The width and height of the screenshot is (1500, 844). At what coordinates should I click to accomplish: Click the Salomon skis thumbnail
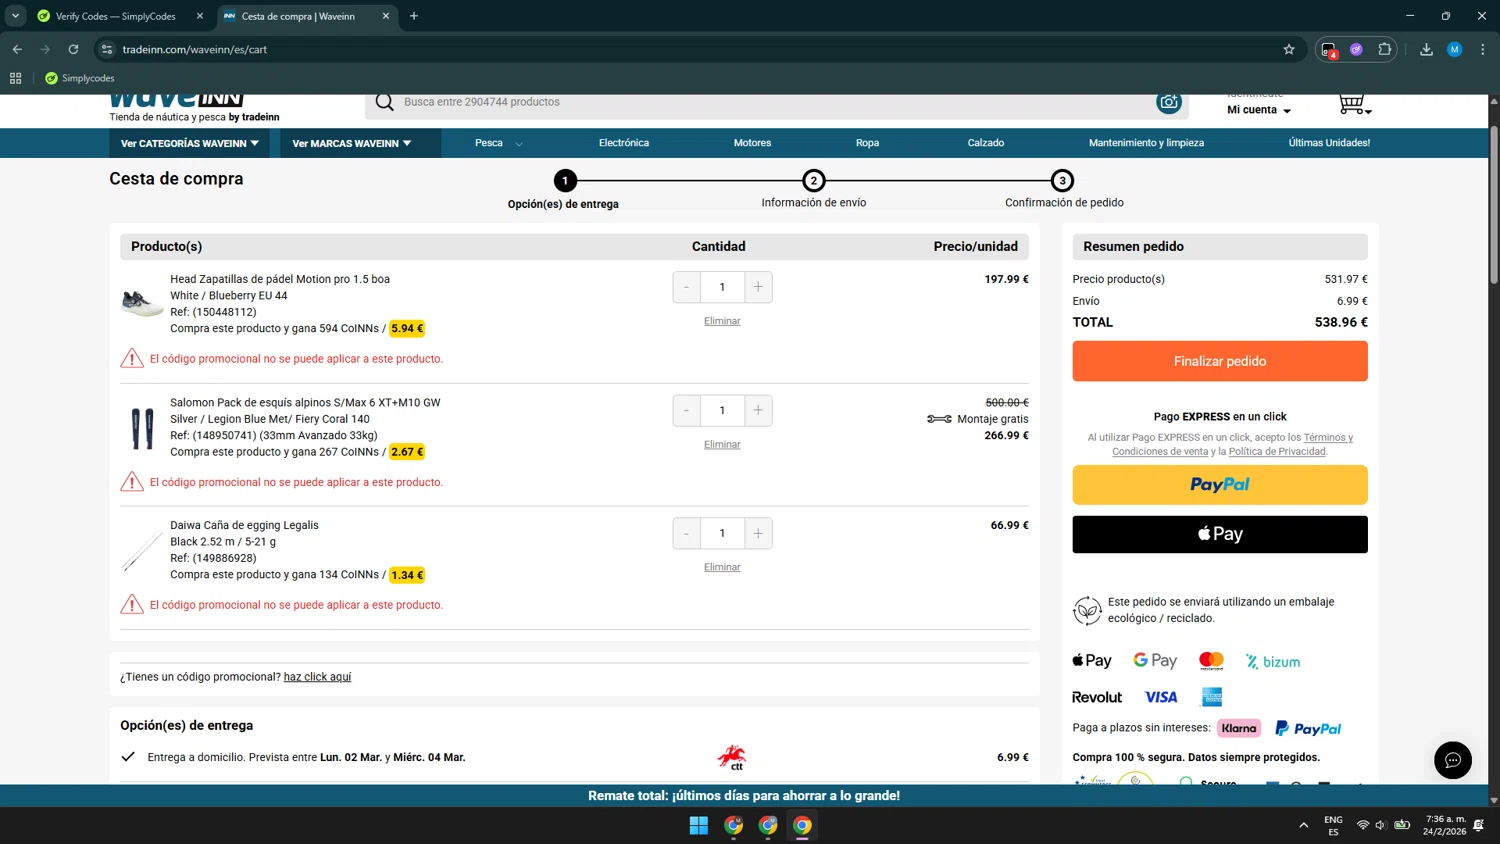pyautogui.click(x=142, y=428)
